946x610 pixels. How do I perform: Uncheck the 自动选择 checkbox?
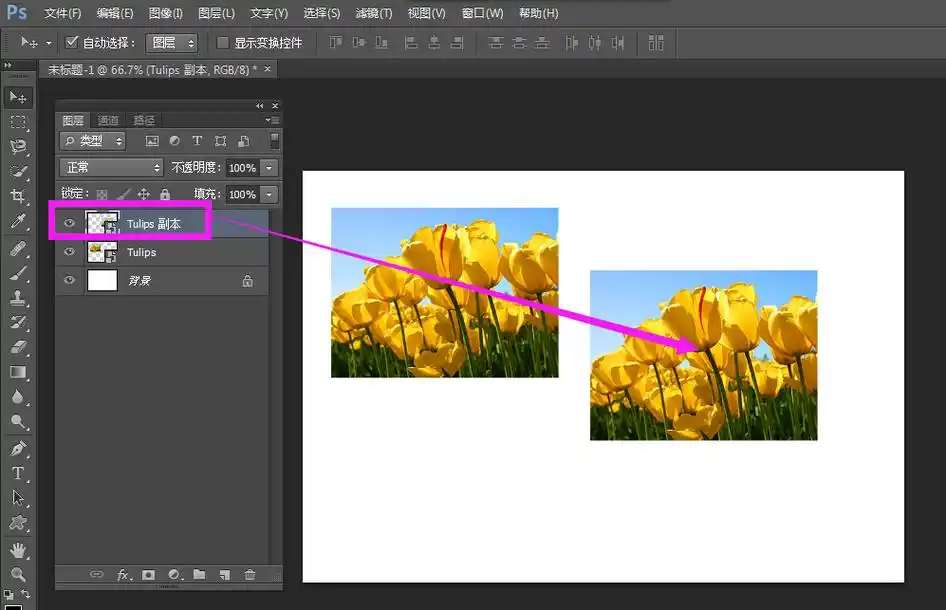pyautogui.click(x=72, y=43)
